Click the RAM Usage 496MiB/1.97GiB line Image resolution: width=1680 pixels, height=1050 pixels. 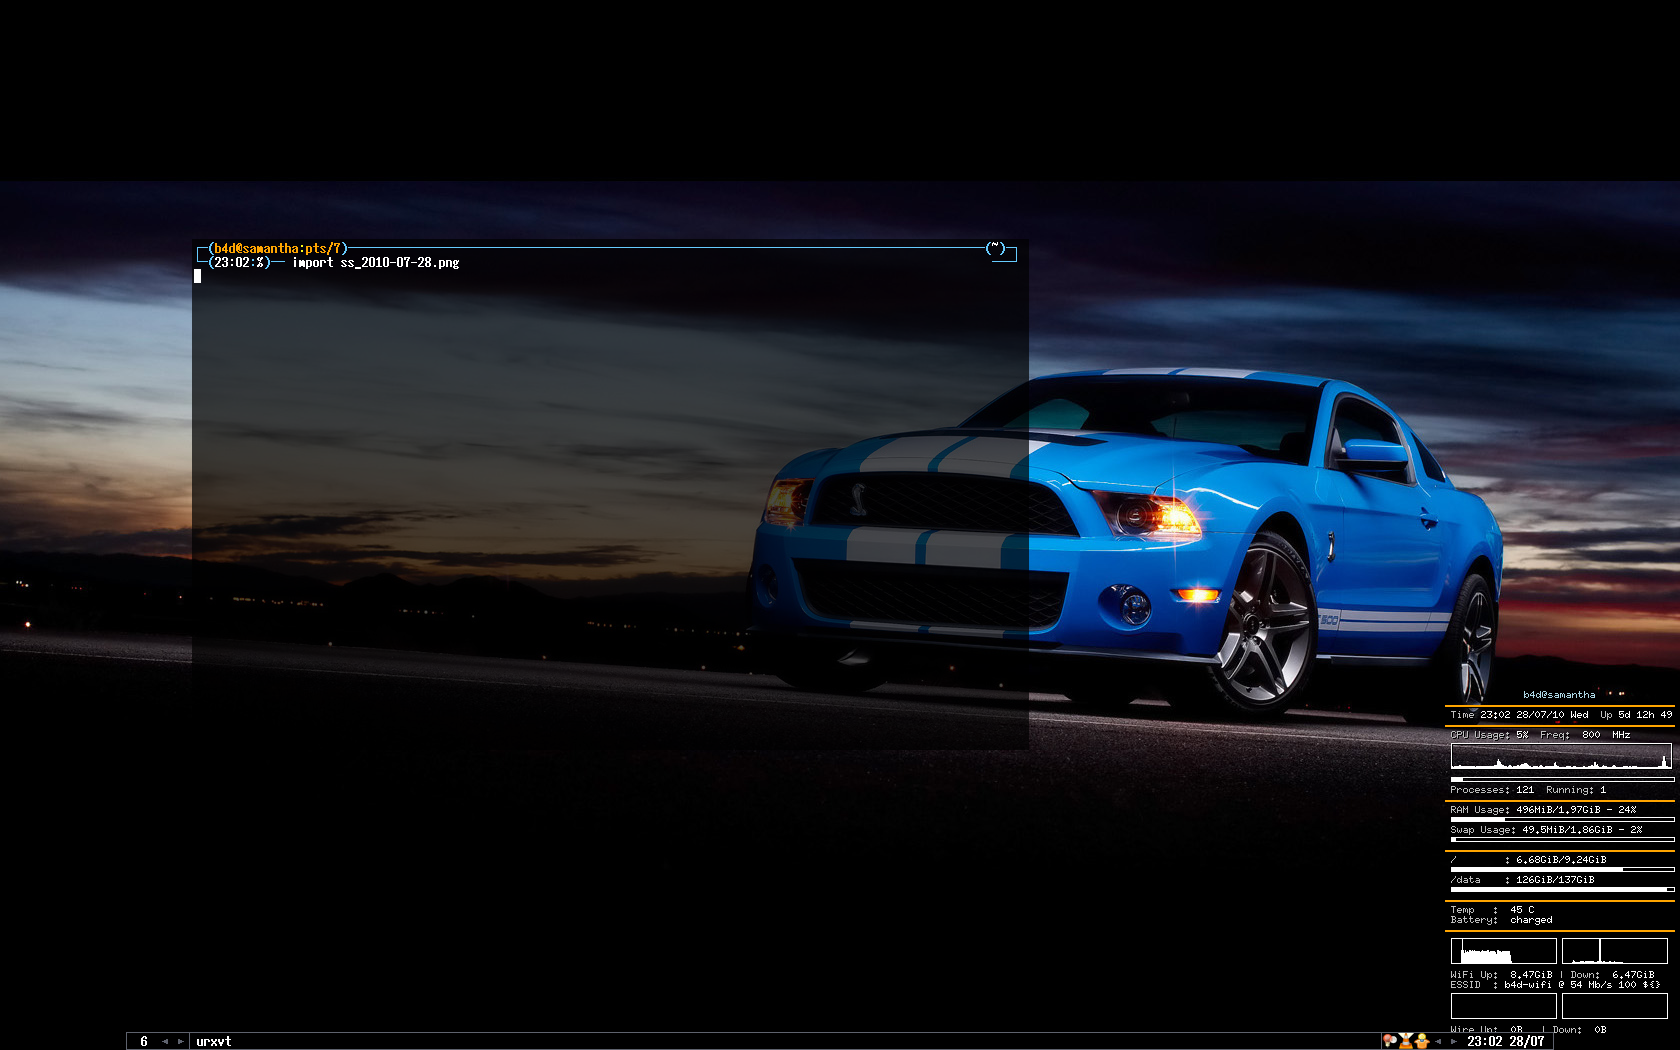[1543, 810]
